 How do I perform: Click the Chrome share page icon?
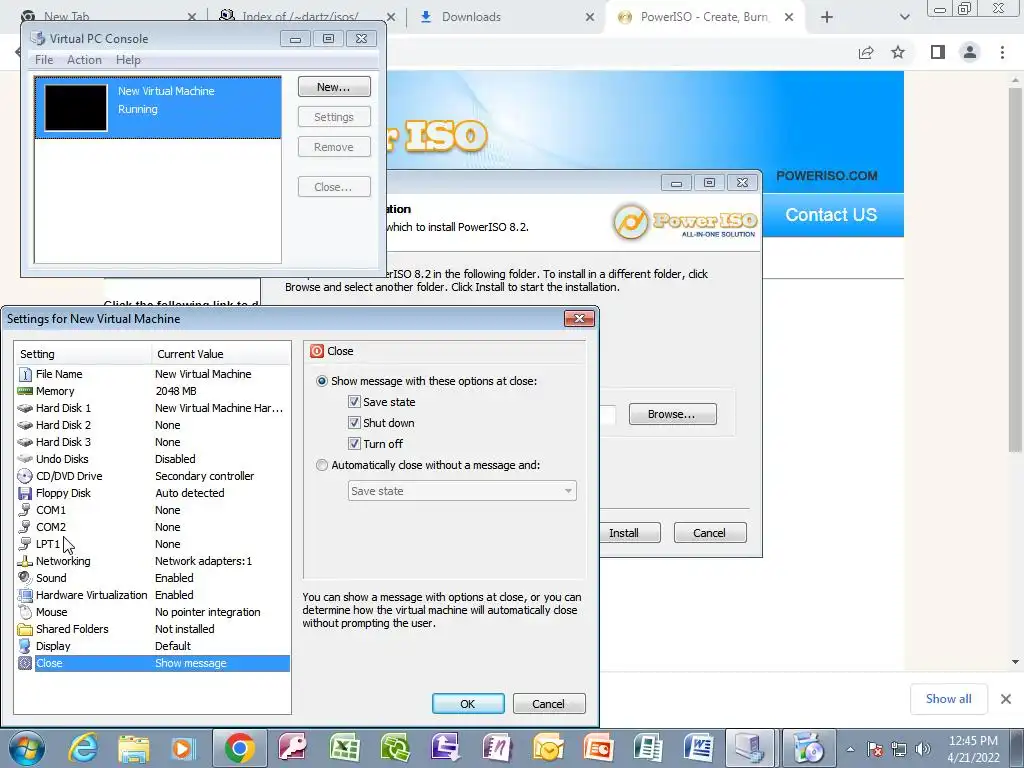[x=866, y=52]
